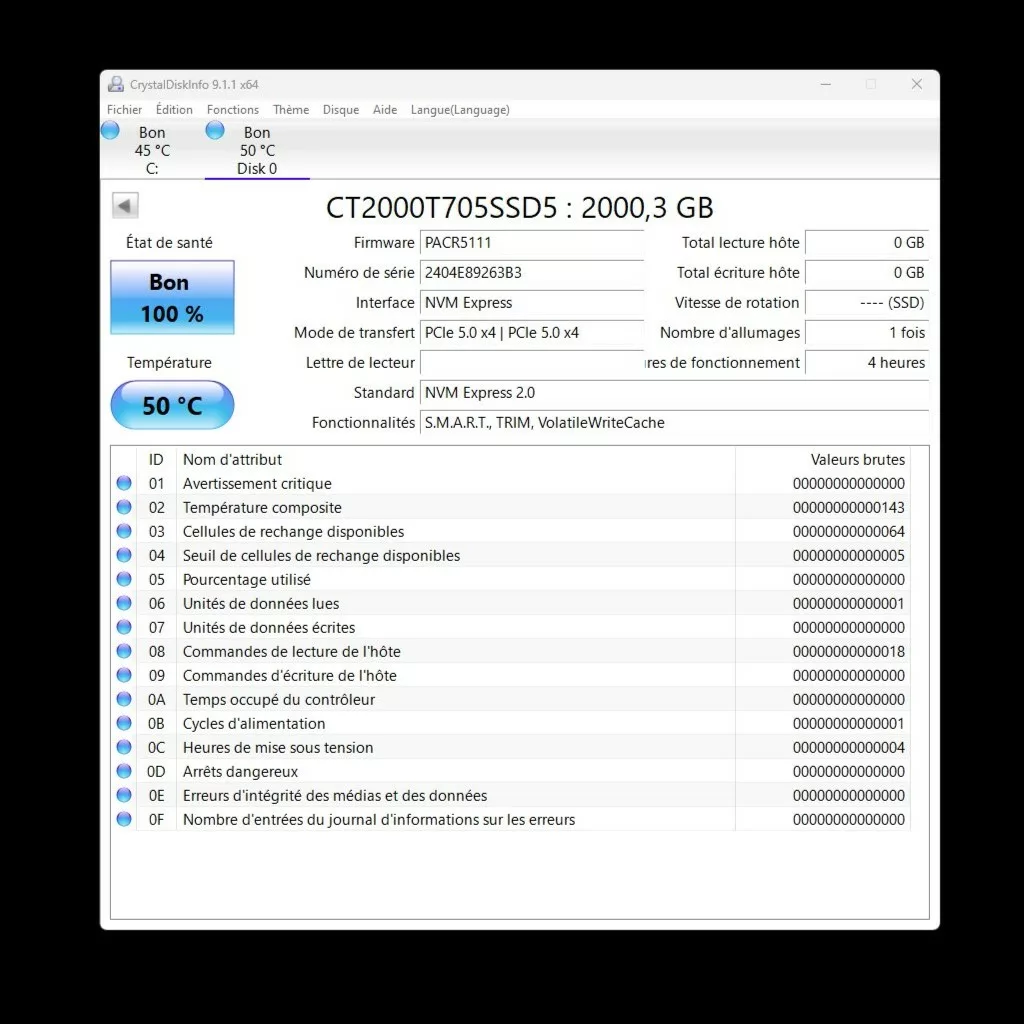Click status orb for Commandes de lecture row
This screenshot has height=1024, width=1024.
124,651
